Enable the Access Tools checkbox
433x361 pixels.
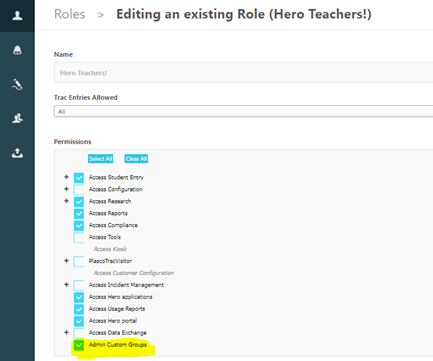click(79, 237)
